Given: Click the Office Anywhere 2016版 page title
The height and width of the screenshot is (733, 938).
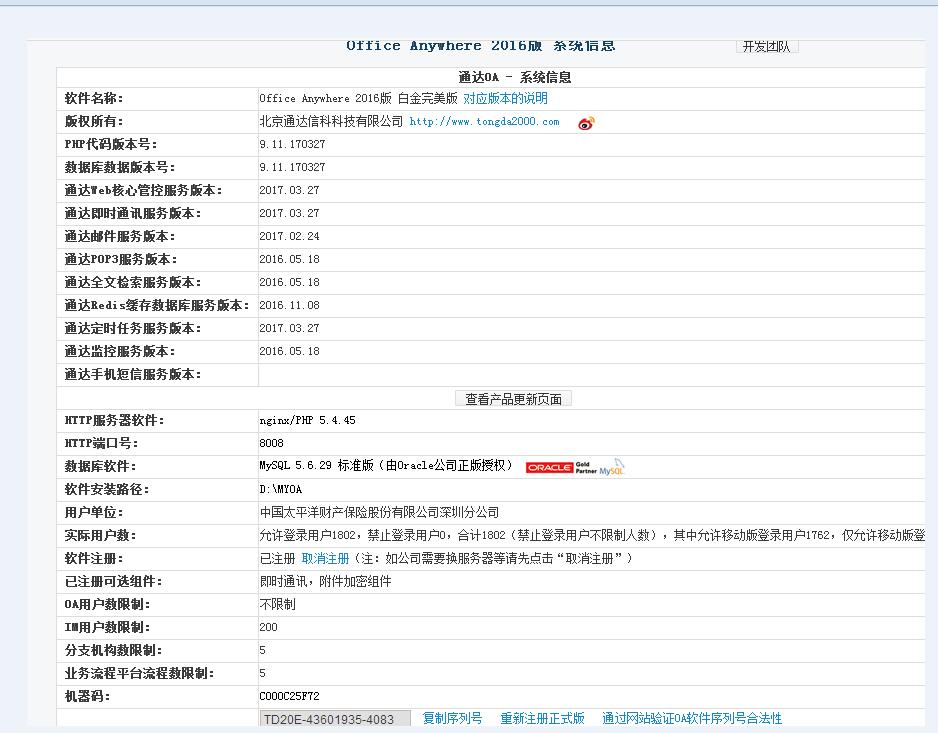Looking at the screenshot, I should (x=480, y=46).
